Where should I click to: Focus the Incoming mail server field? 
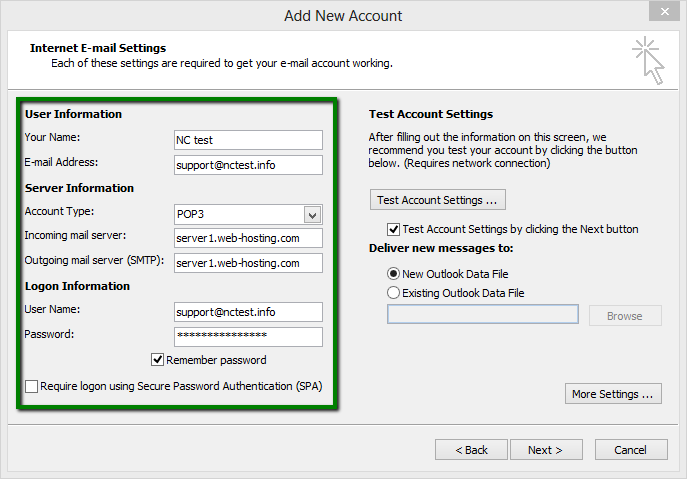click(247, 238)
